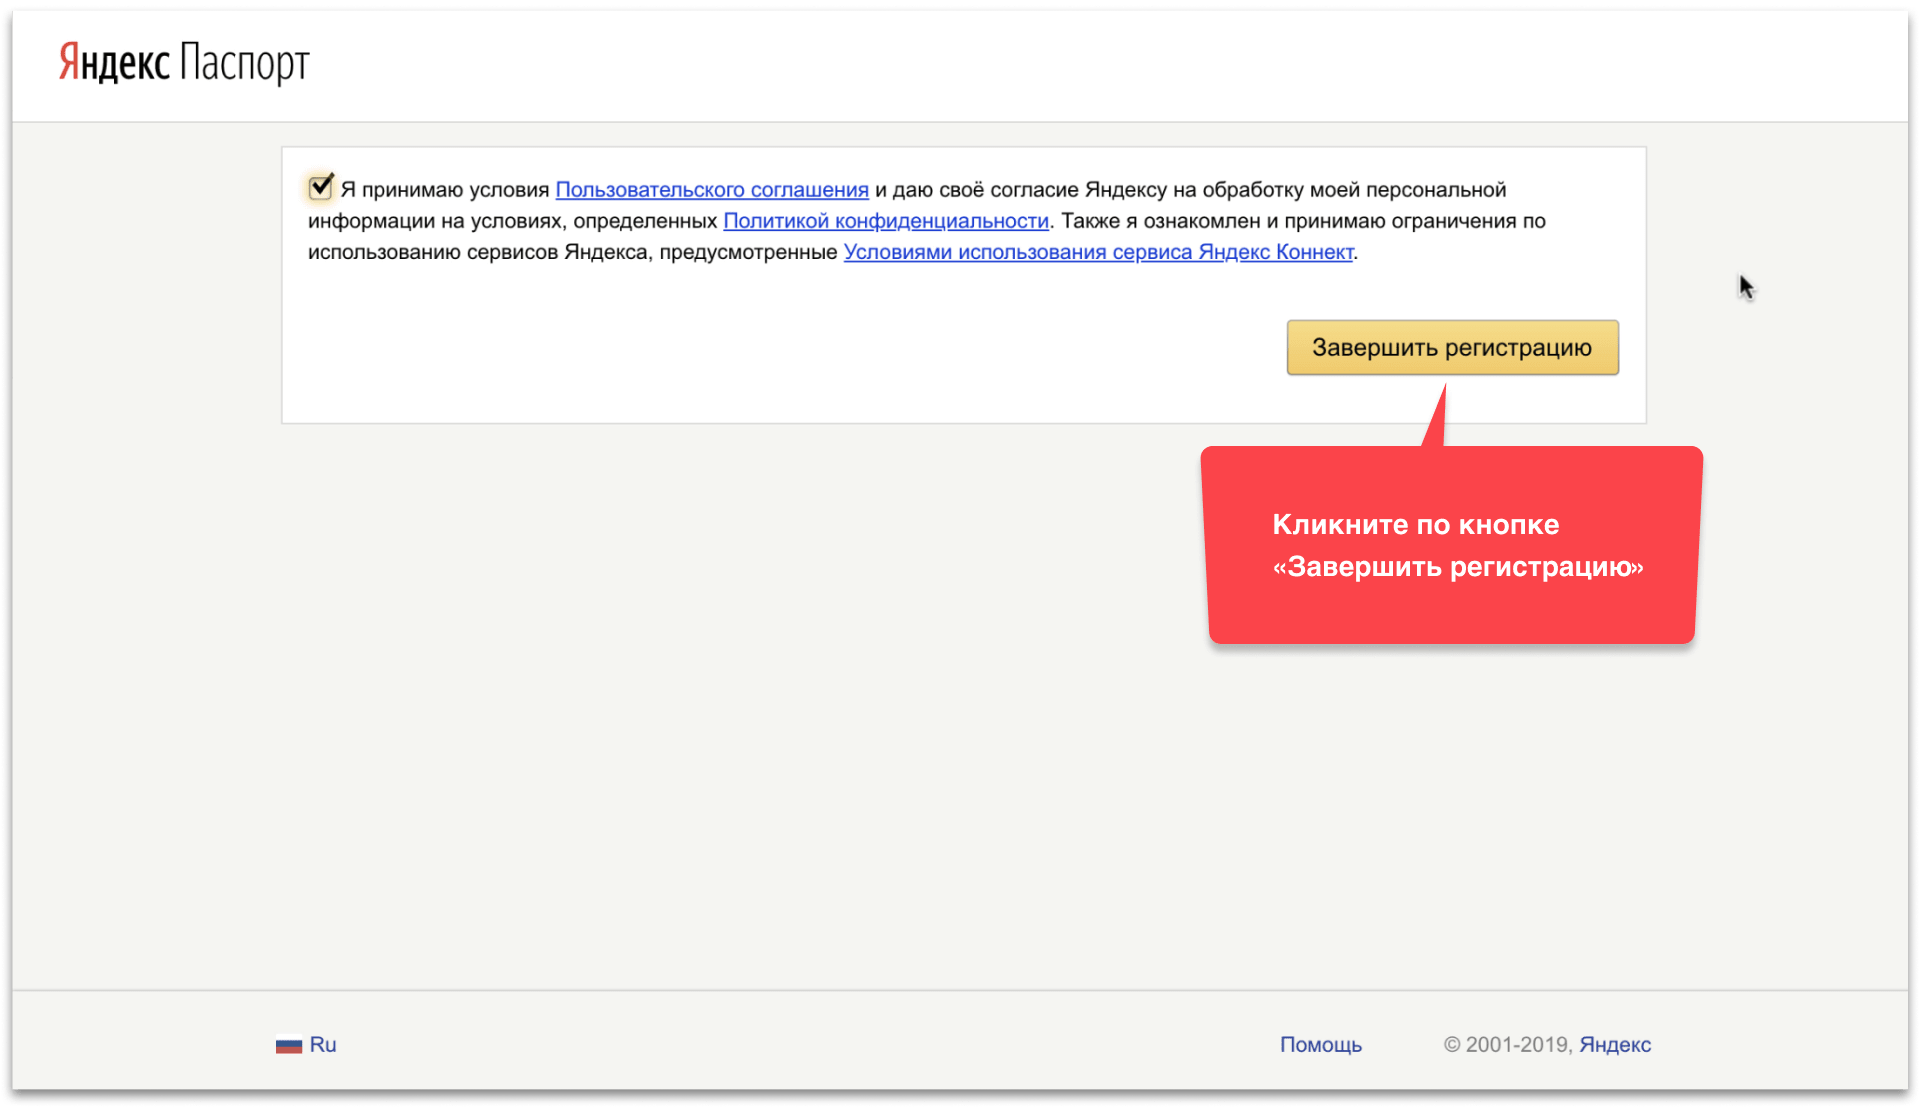Toggle the terms acceptance checkbox
Viewport: 1920px width, 1112px height.
[320, 187]
